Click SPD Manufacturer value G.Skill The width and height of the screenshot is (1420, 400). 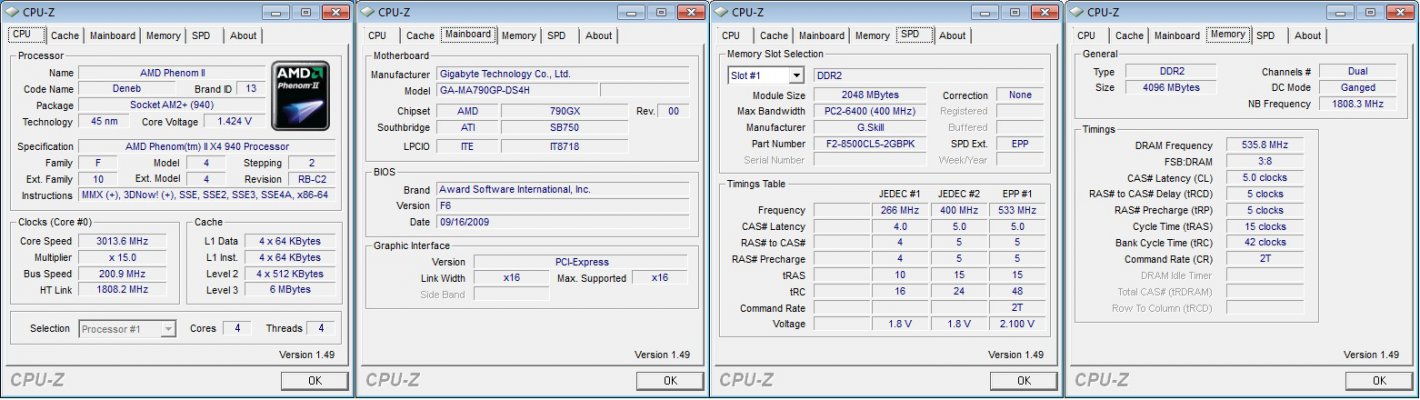[x=870, y=127]
